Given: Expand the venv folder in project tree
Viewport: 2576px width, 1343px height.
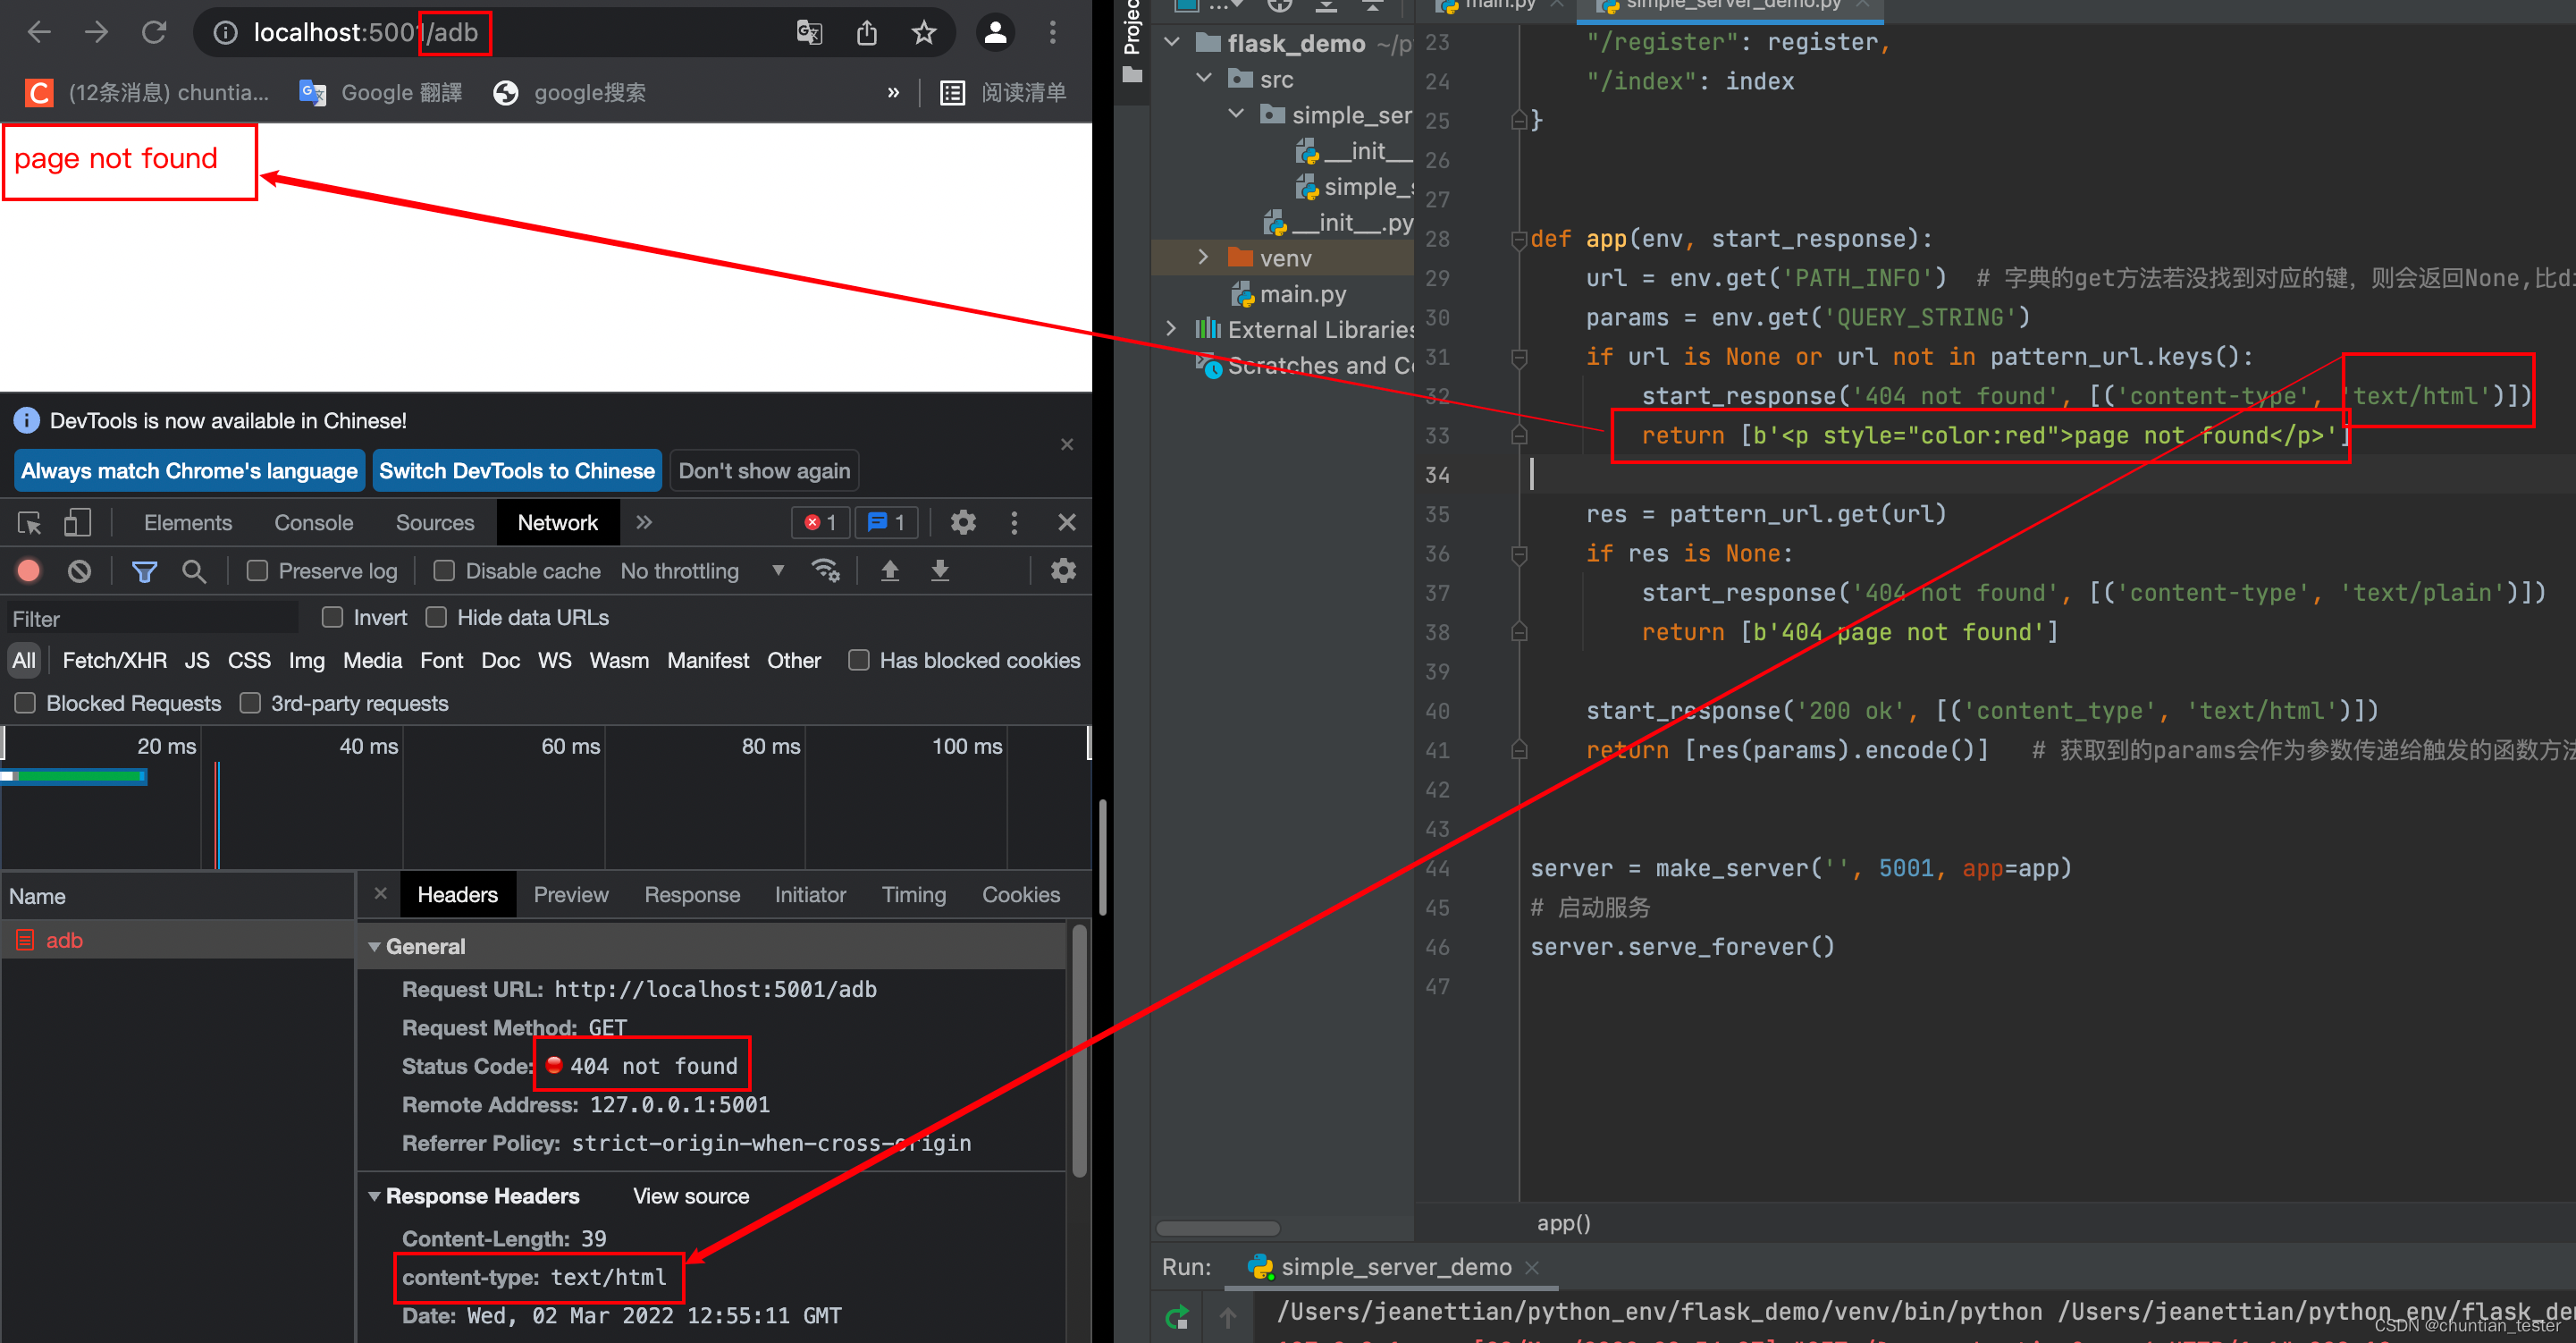Looking at the screenshot, I should 1203,258.
